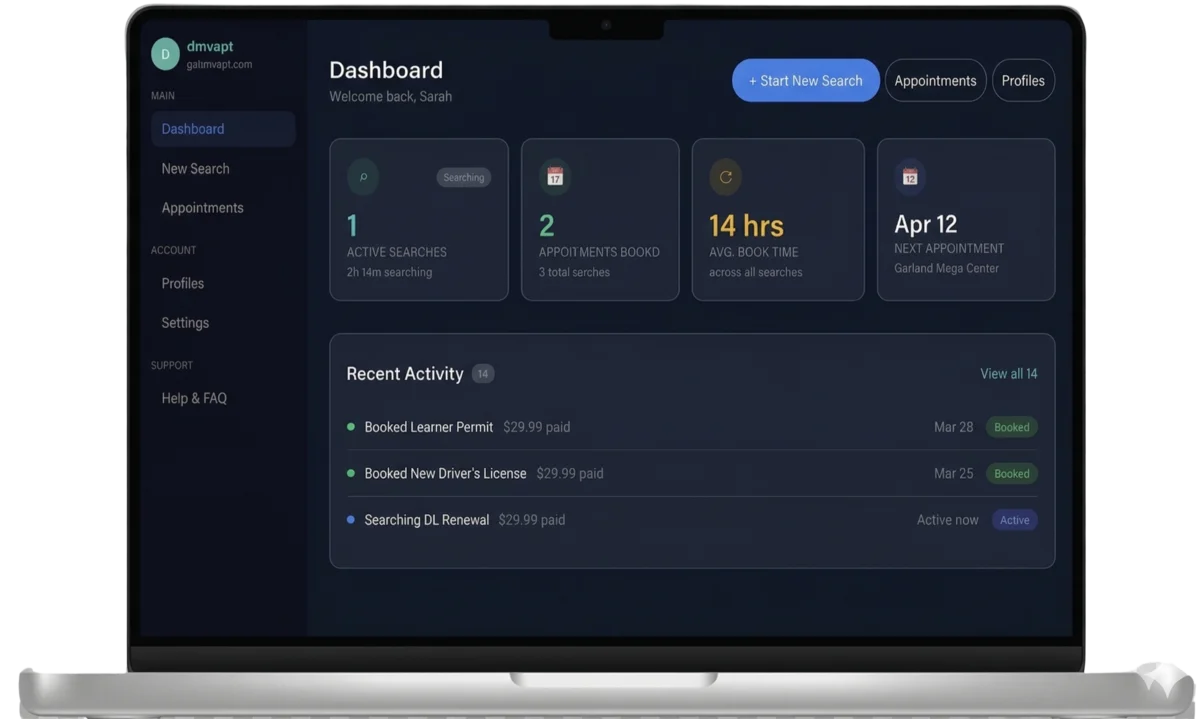Click the 14 count badge beside Recent Activity
This screenshot has width=1200, height=719.
(x=482, y=373)
